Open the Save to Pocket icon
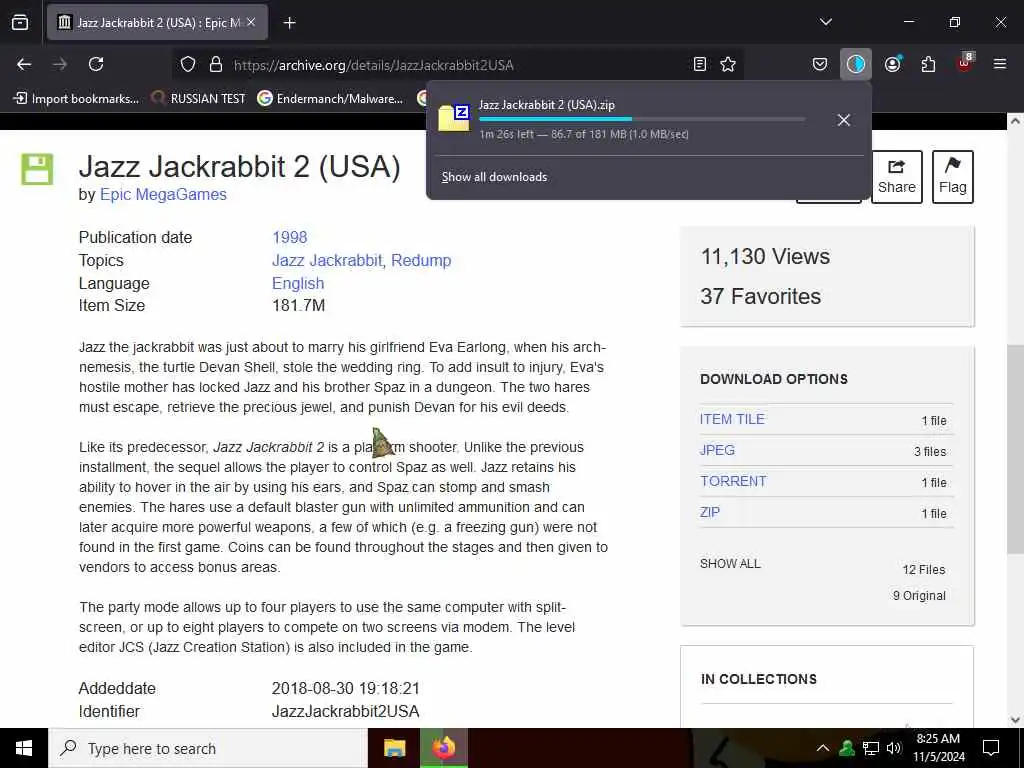 point(820,64)
